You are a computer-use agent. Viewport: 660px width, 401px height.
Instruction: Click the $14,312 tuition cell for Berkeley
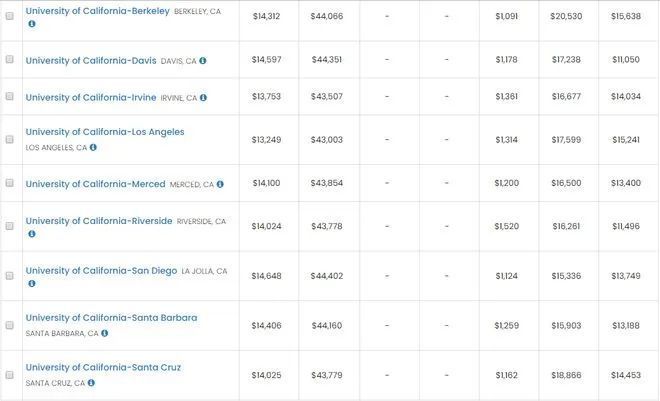[266, 16]
